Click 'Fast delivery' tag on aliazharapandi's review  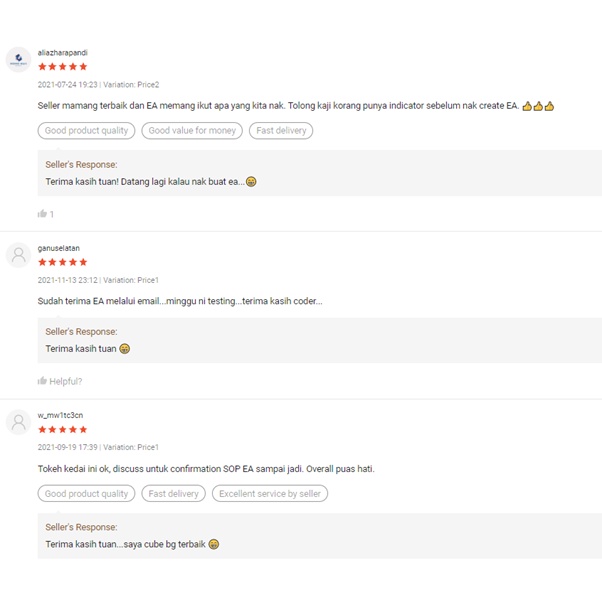281,131
